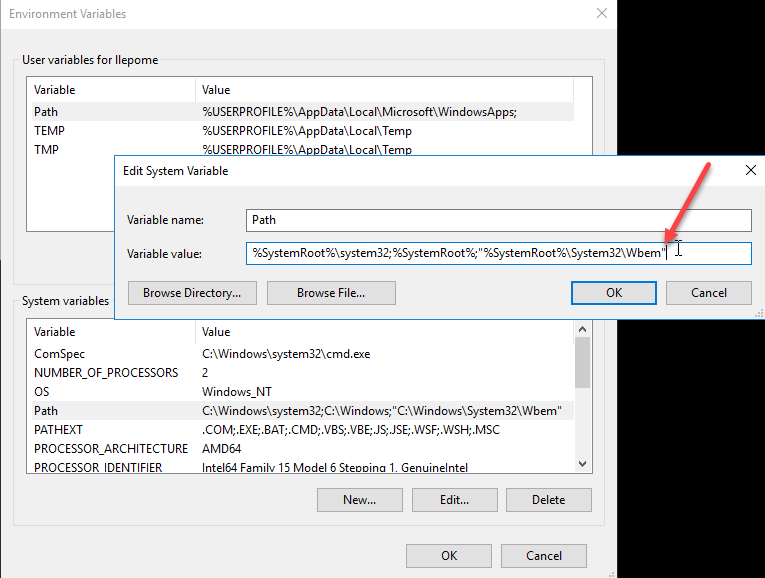
Task: Click C:\Windows\system32\cmd.exe value cell
Action: click(x=286, y=354)
